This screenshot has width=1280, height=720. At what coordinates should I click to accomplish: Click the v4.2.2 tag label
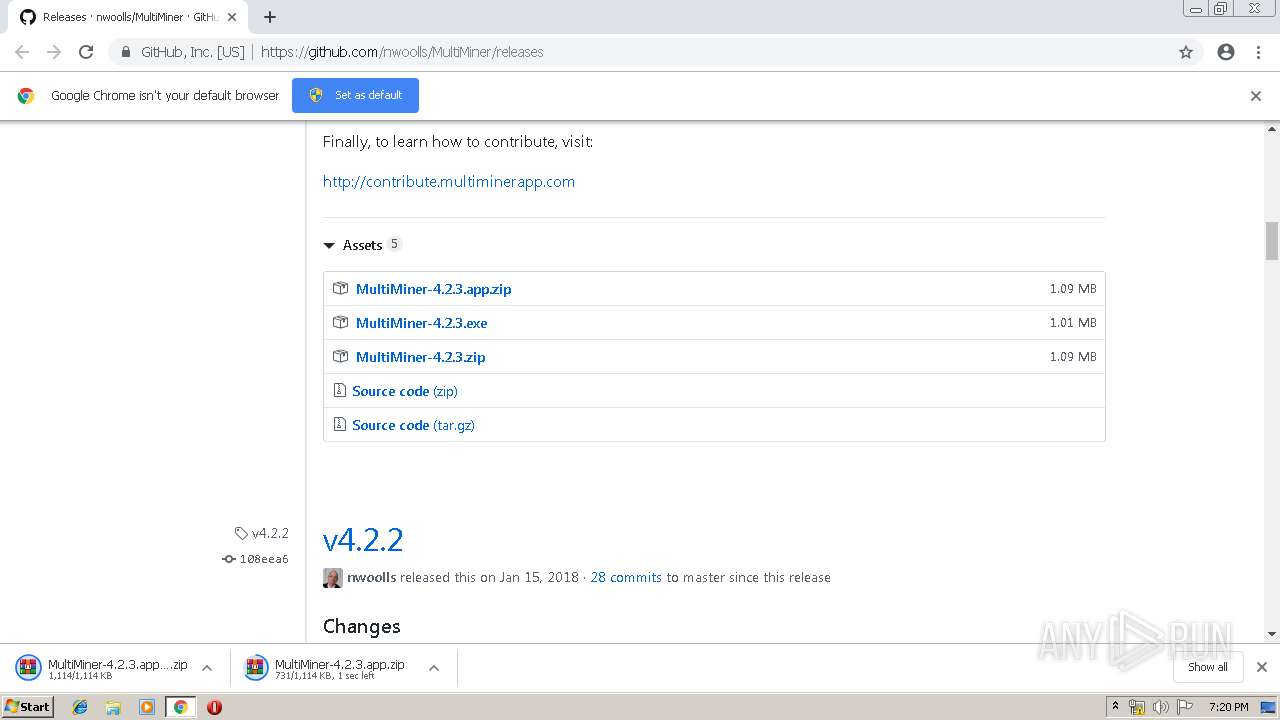coord(262,533)
